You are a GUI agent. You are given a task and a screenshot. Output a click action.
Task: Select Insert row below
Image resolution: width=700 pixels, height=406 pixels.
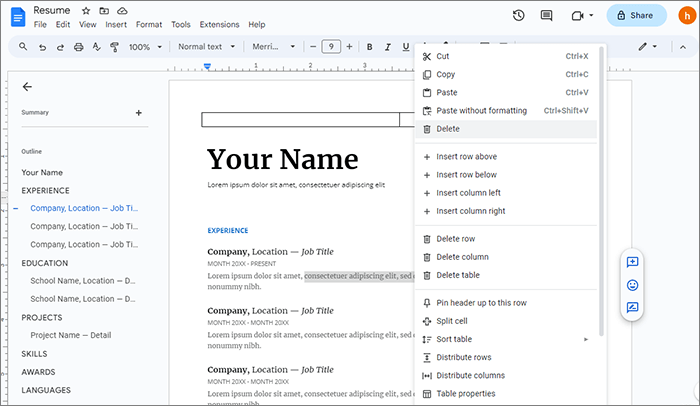[x=506, y=175]
